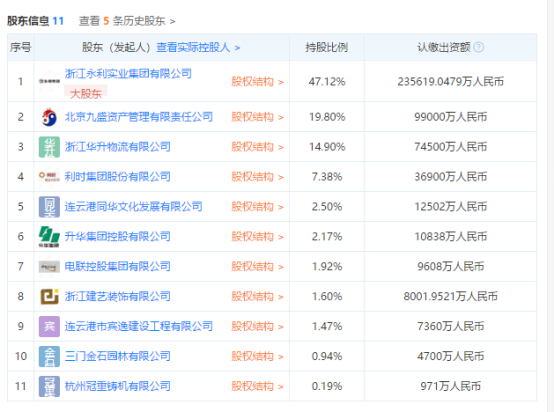Click the green 华升 logo icon
Viewport: 554px width, 412px height.
pos(49,147)
